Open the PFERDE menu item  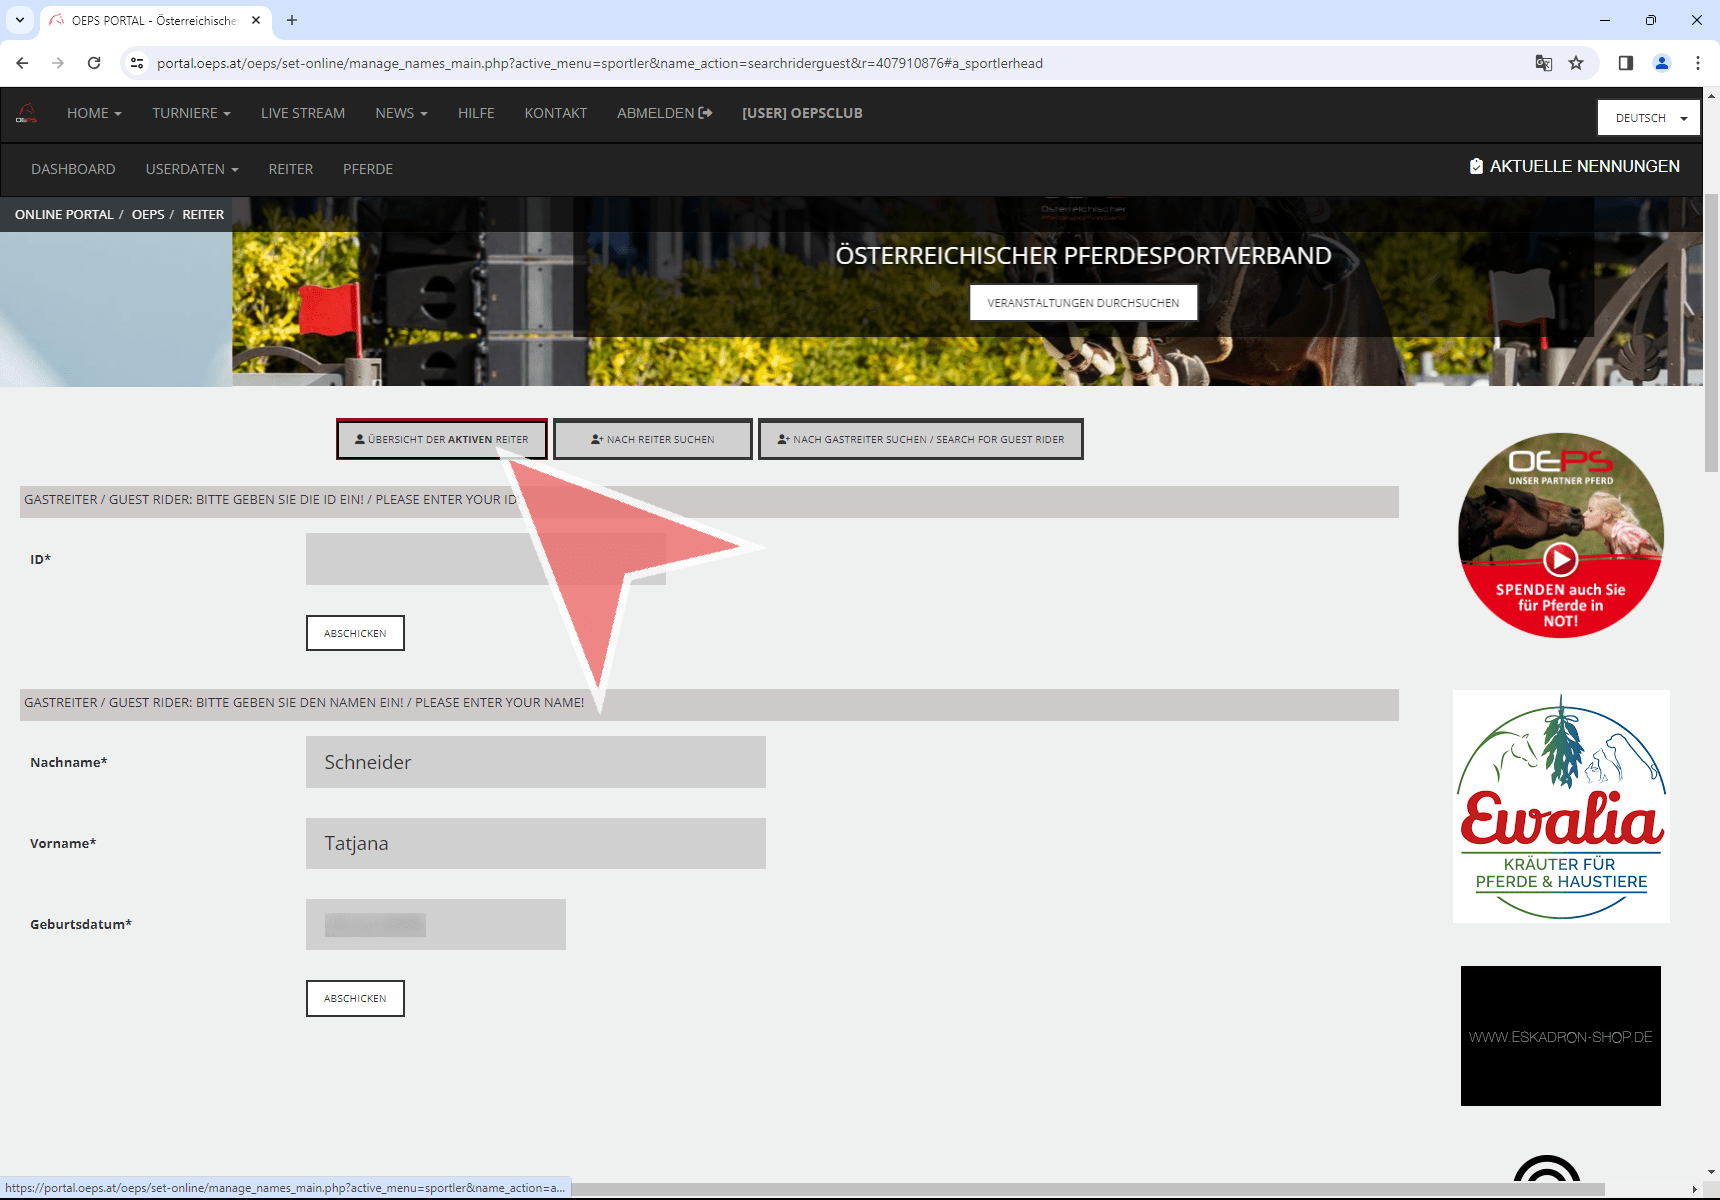[367, 169]
